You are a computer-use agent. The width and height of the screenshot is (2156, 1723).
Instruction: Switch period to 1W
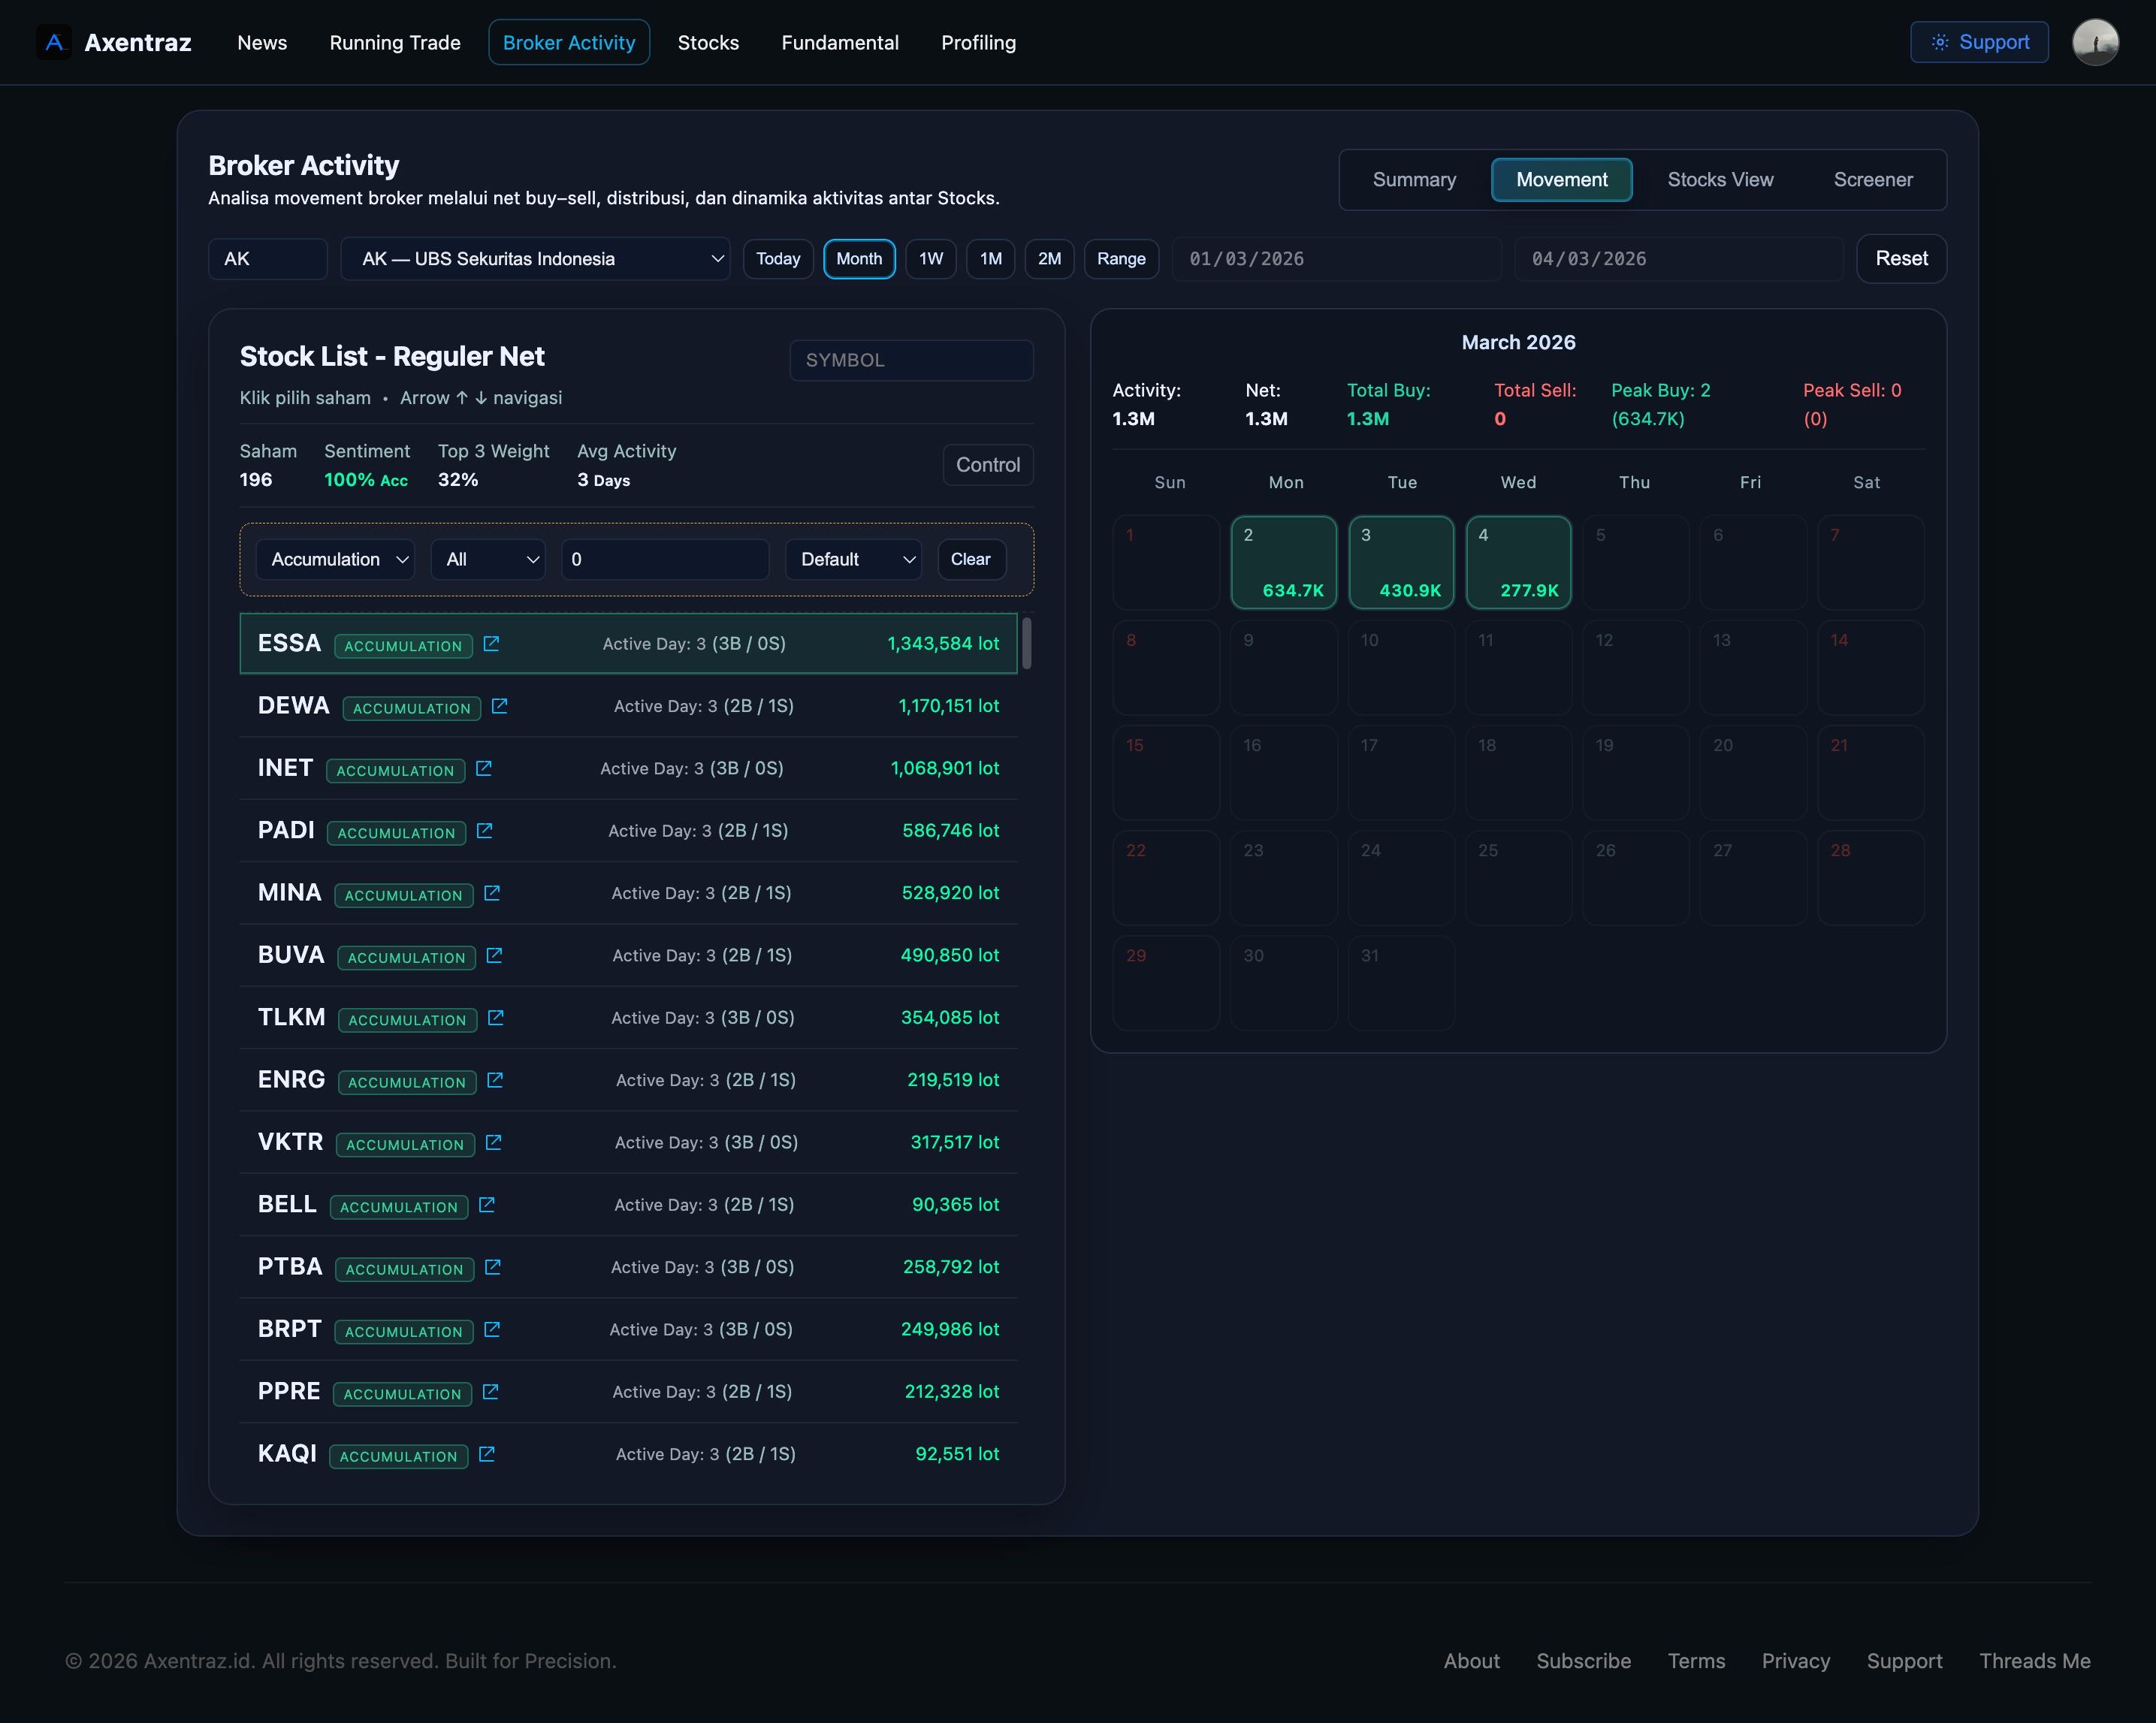(x=930, y=259)
